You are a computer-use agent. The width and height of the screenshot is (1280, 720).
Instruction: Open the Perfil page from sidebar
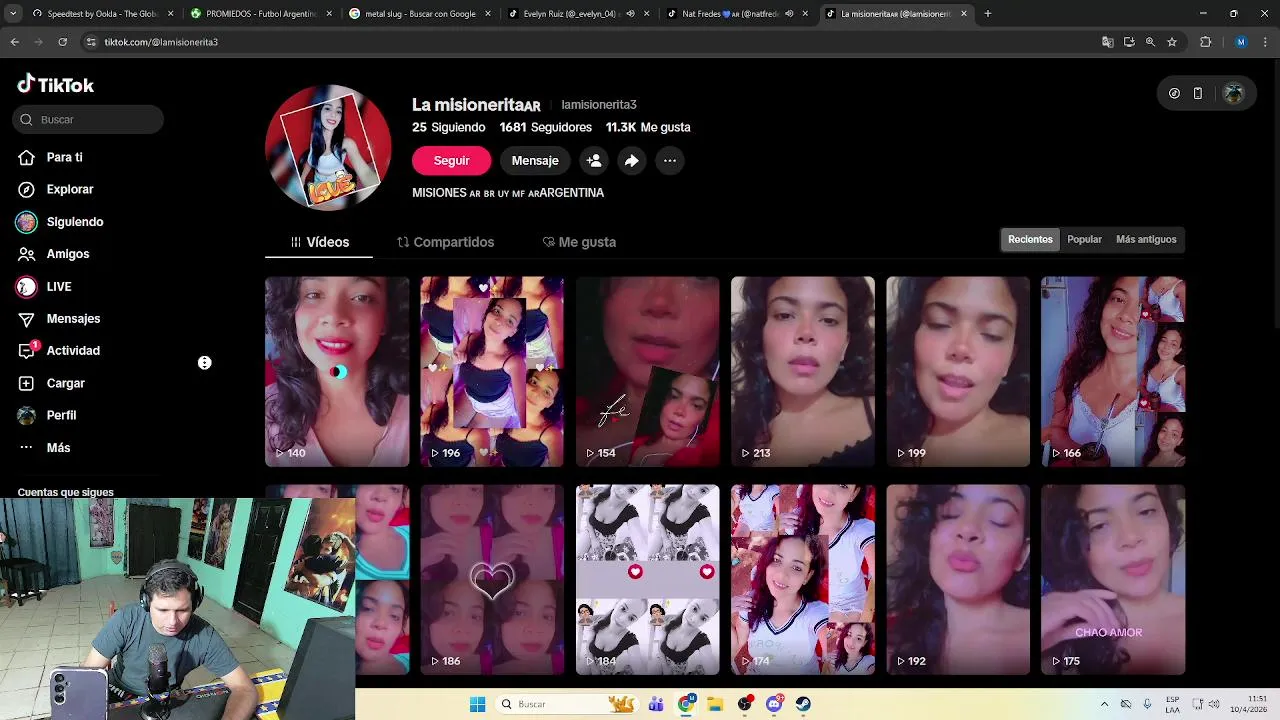click(47, 415)
